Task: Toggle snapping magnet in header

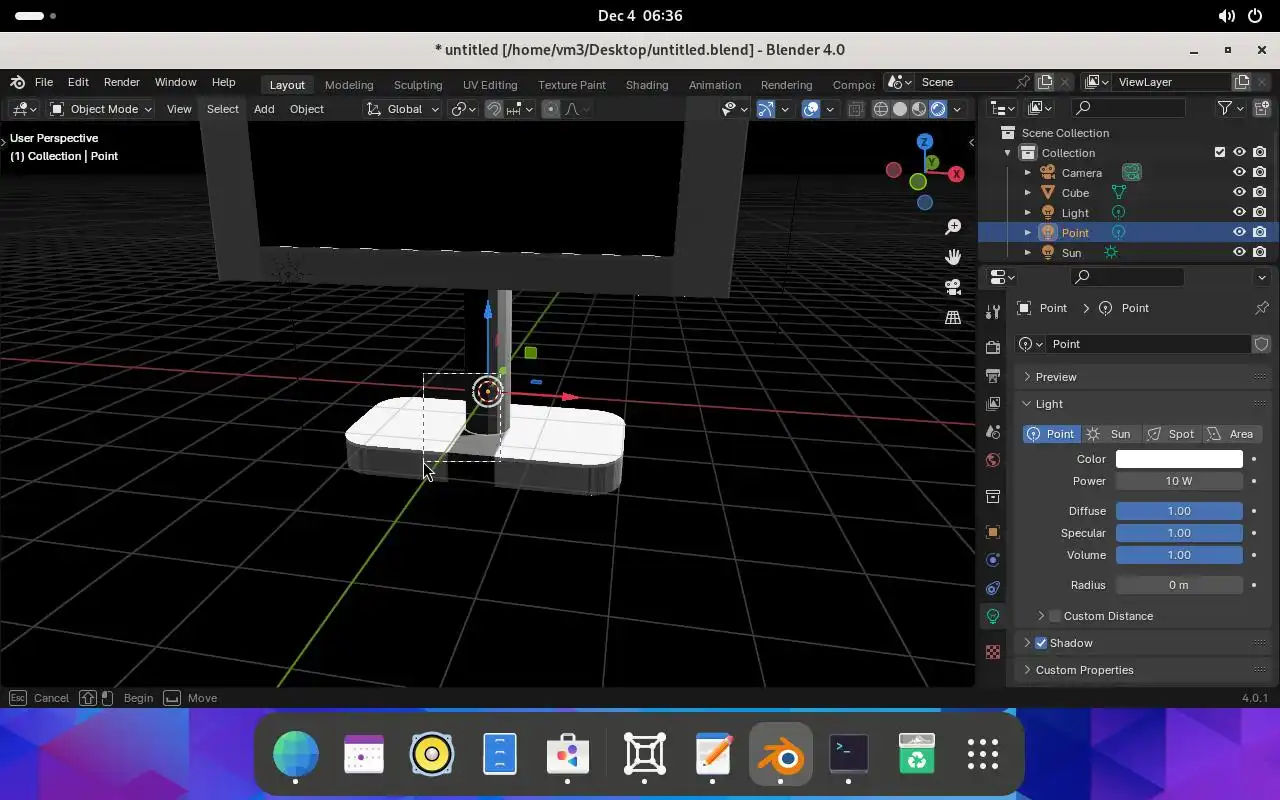Action: point(494,109)
